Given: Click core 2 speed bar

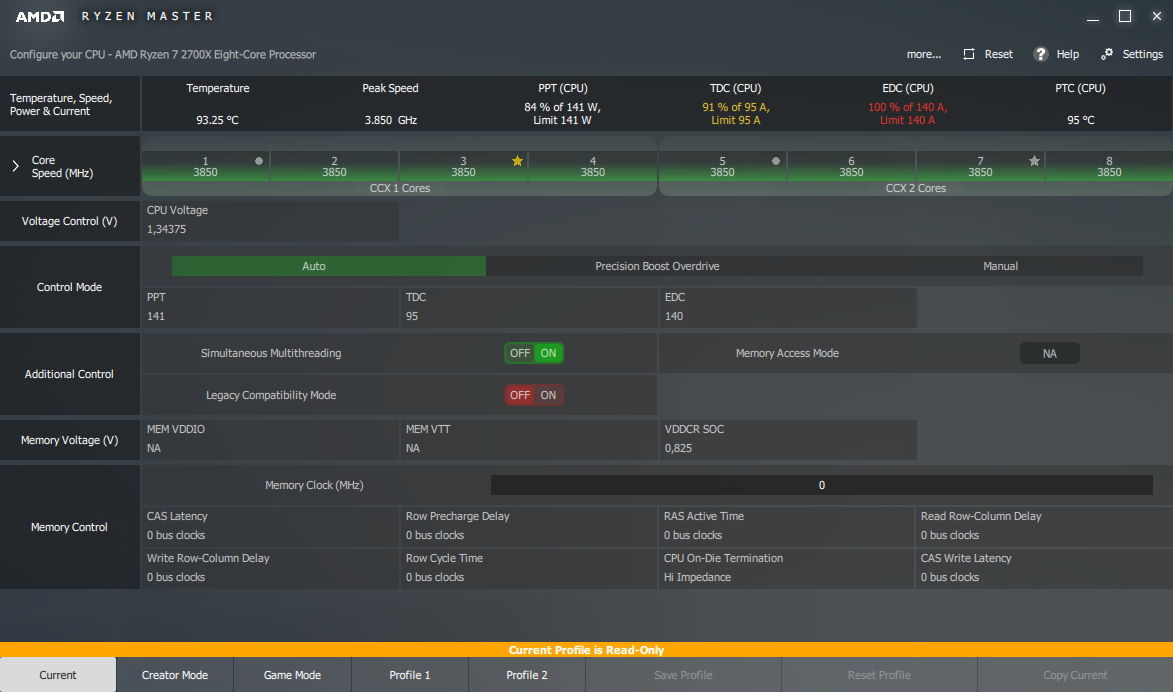Looking at the screenshot, I should coord(334,166).
